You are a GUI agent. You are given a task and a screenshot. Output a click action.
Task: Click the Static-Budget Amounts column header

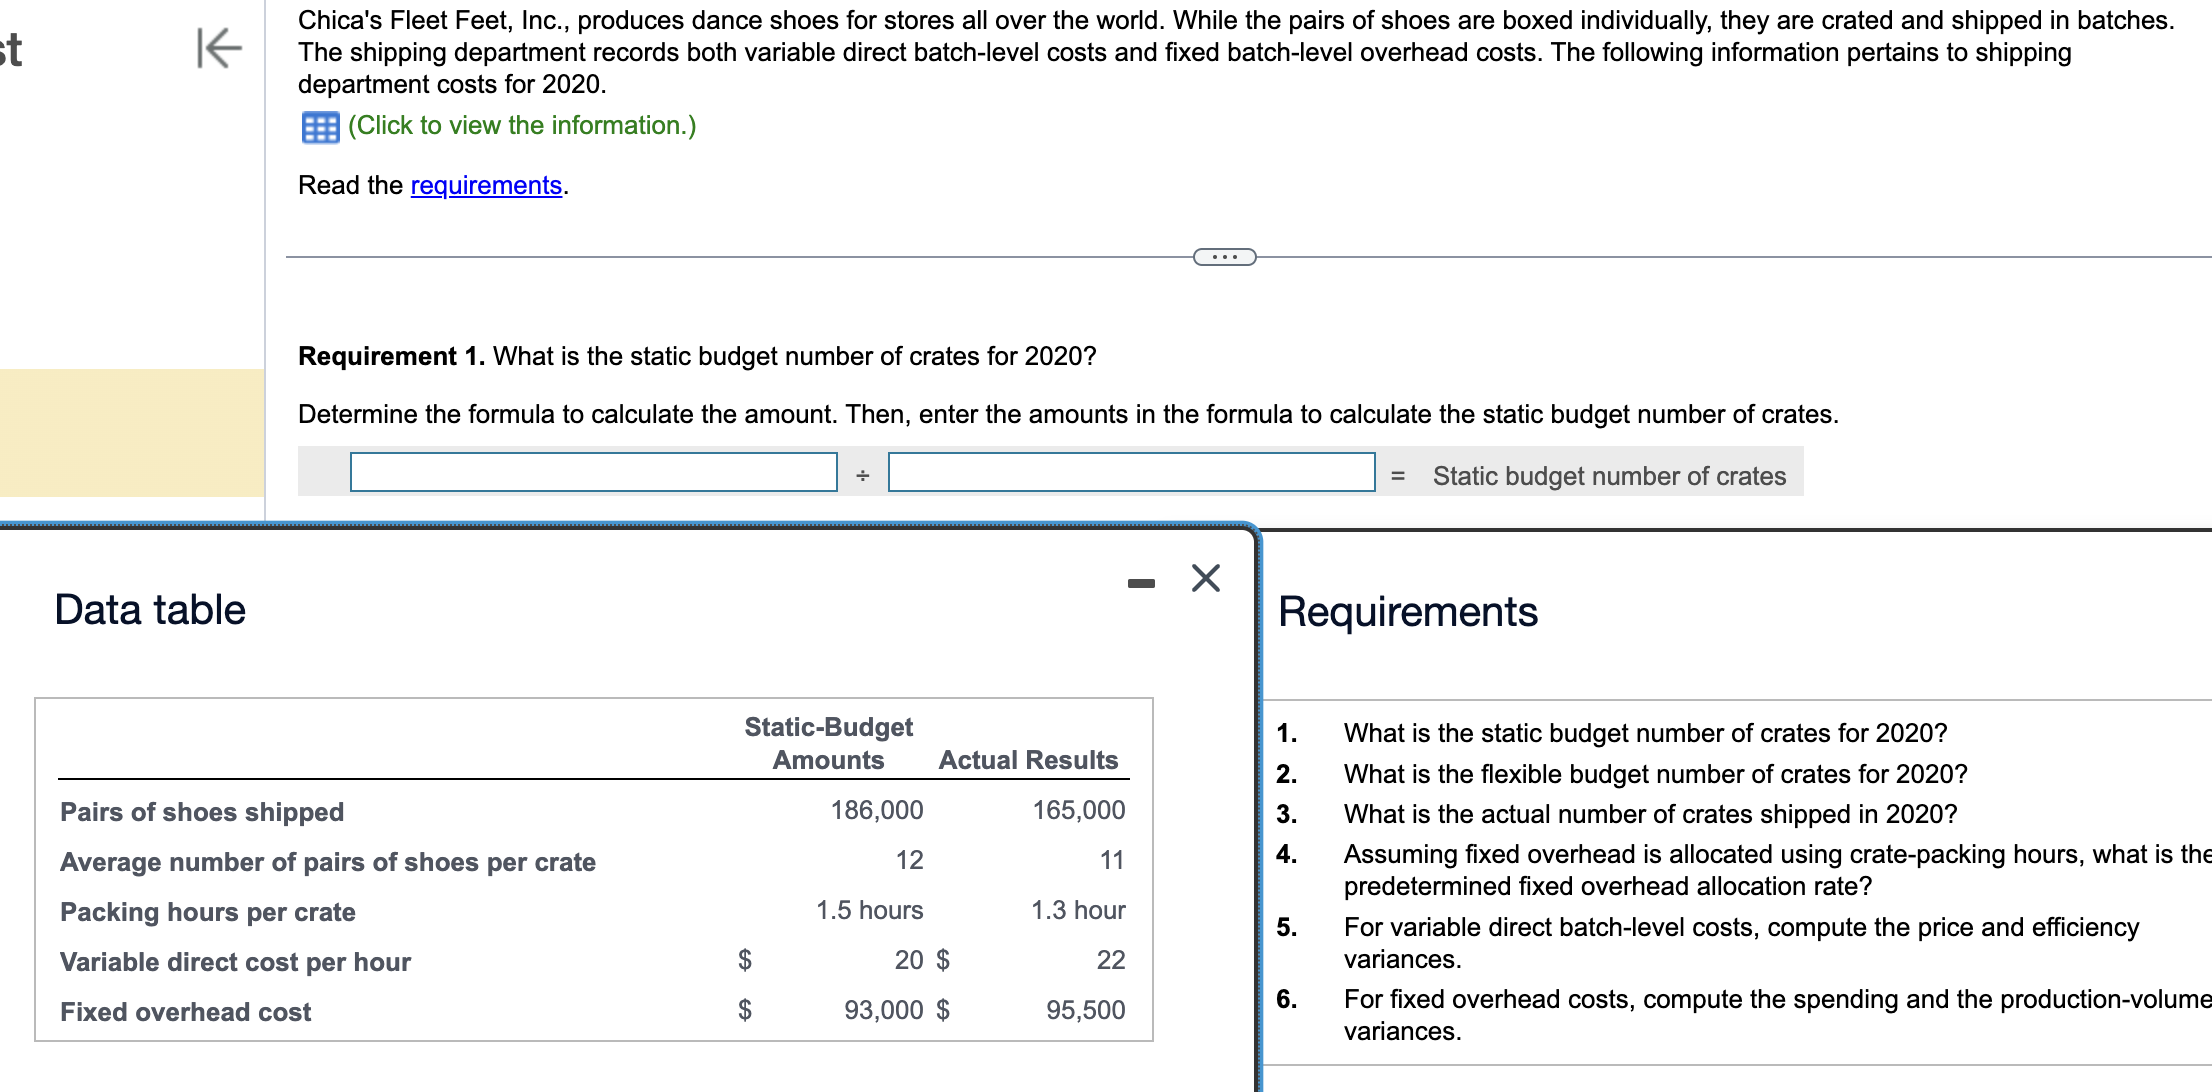[x=828, y=743]
